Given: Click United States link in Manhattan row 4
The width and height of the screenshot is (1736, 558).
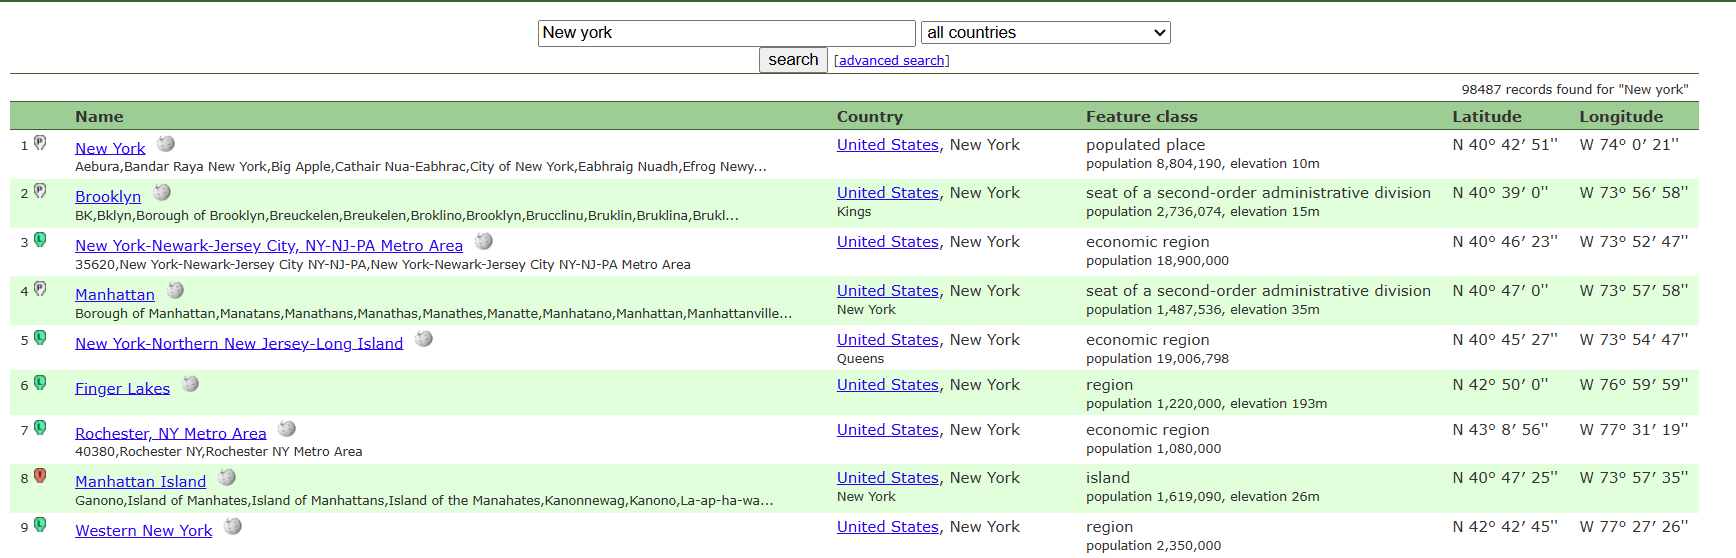Looking at the screenshot, I should point(888,291).
